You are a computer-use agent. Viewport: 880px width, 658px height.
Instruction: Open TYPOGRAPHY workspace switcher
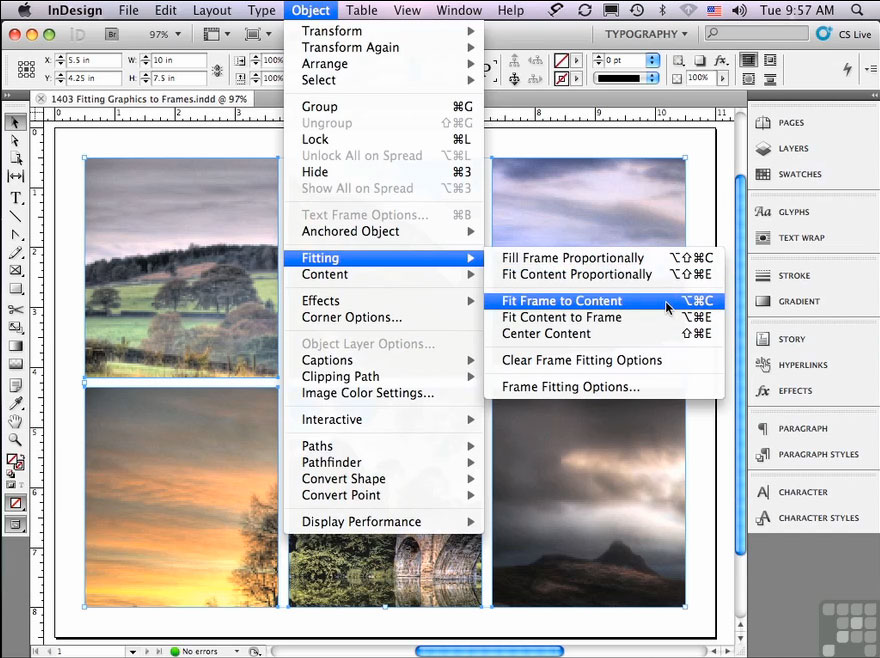646,34
